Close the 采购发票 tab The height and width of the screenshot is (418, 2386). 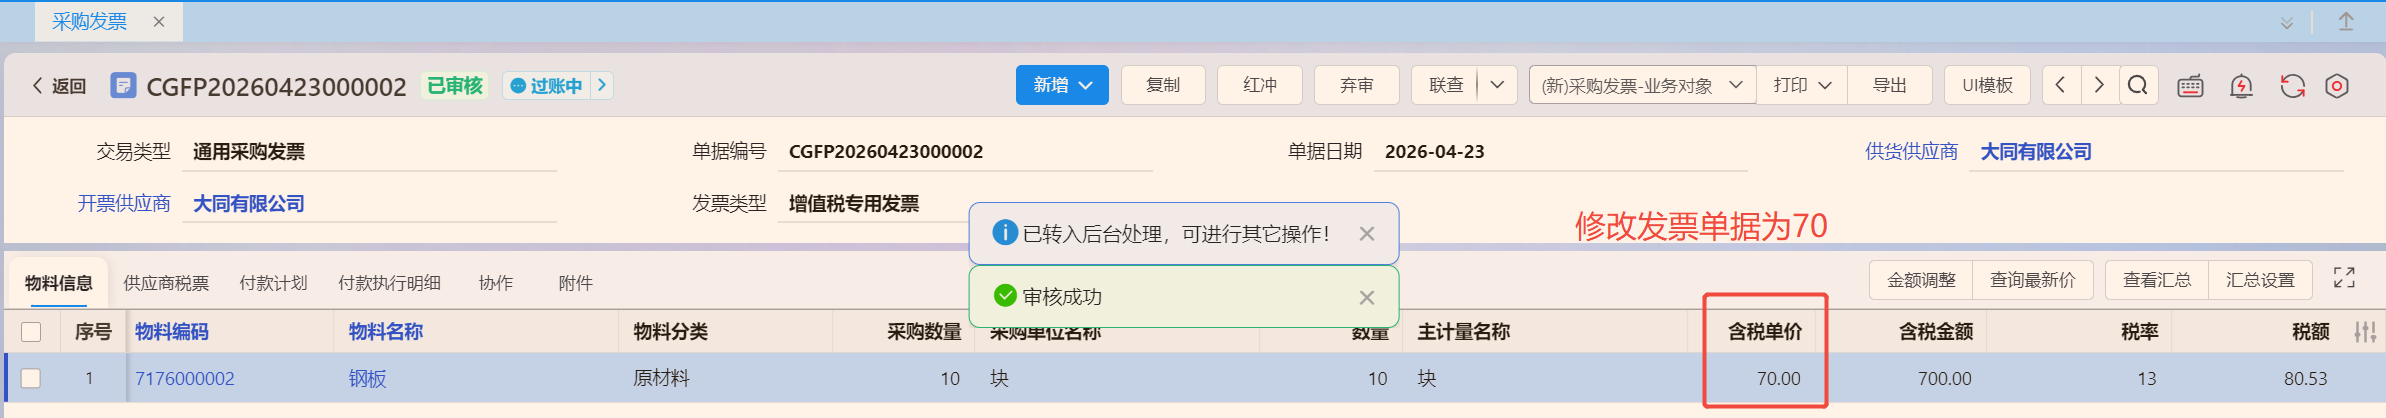pyautogui.click(x=159, y=22)
